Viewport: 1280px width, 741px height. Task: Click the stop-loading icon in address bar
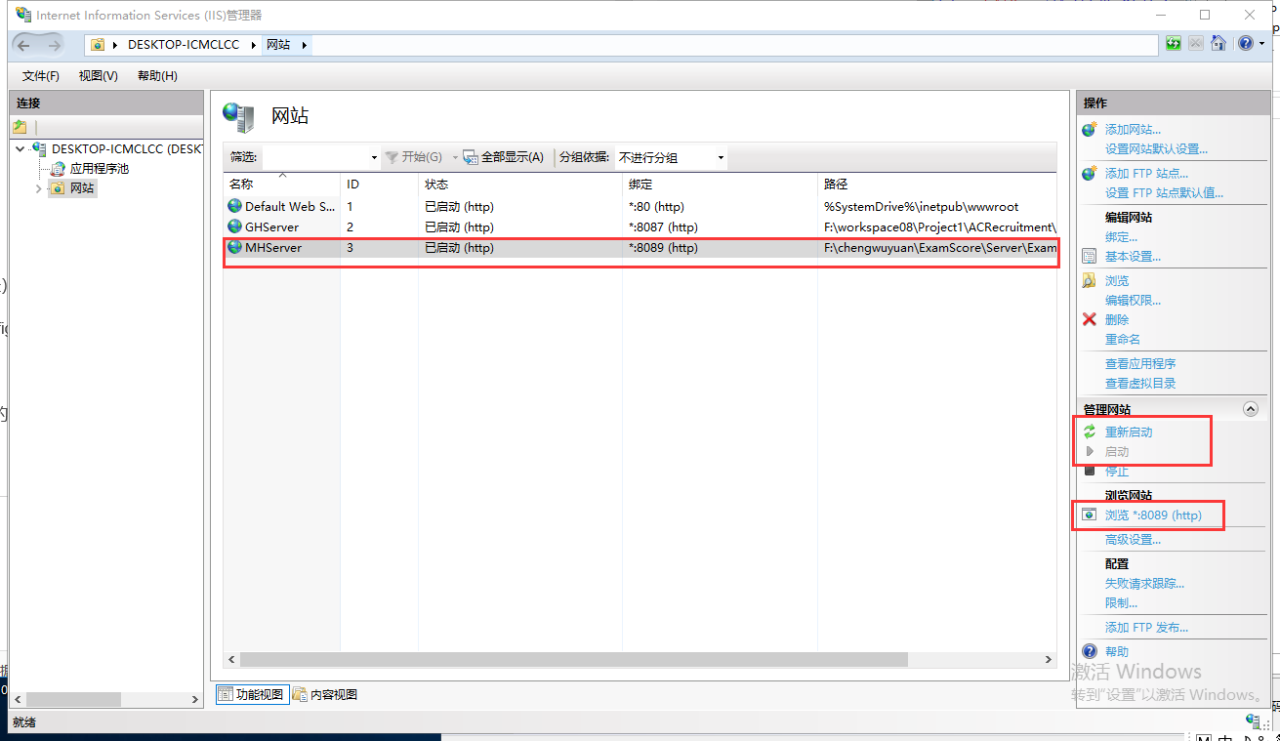[x=1196, y=44]
